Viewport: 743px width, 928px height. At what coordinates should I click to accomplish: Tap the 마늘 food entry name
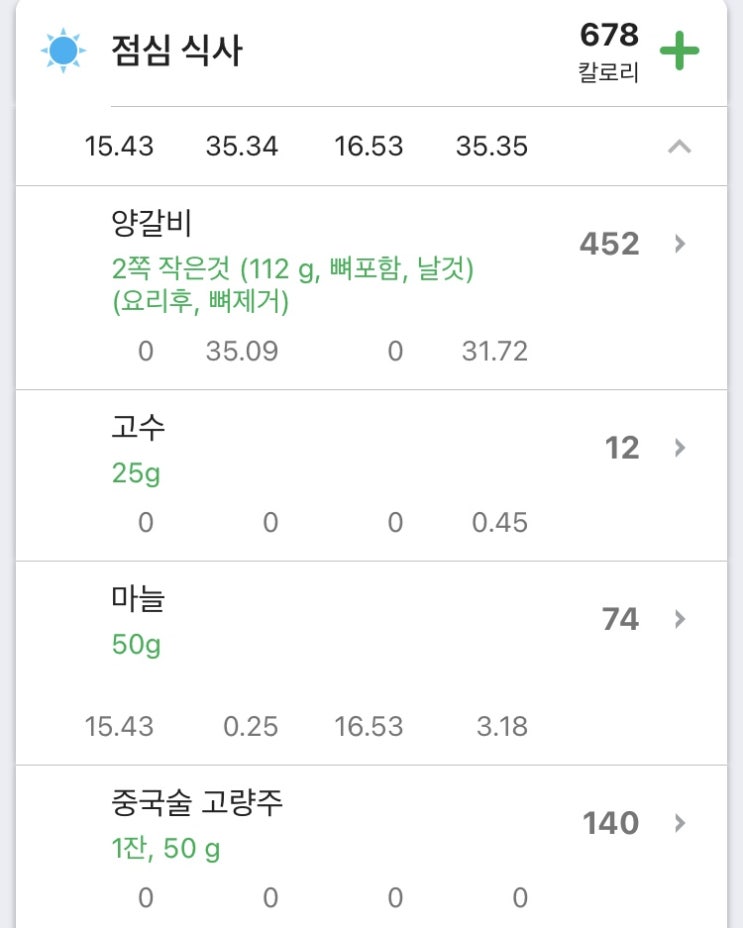coord(138,599)
